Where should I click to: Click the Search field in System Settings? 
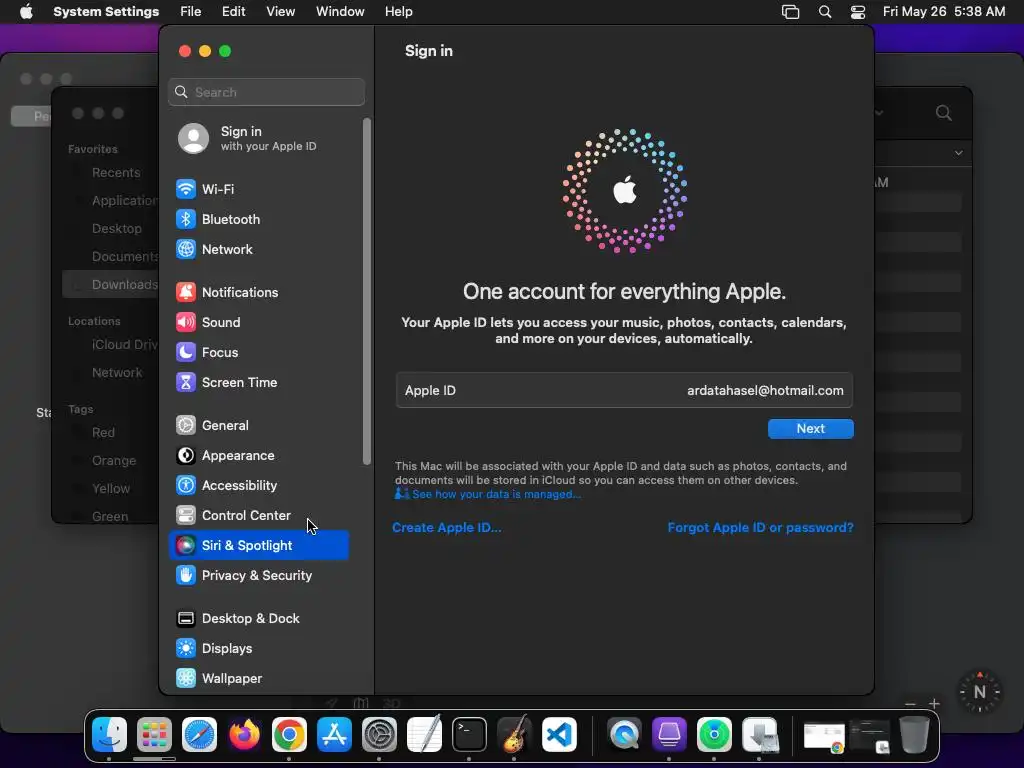(x=266, y=92)
